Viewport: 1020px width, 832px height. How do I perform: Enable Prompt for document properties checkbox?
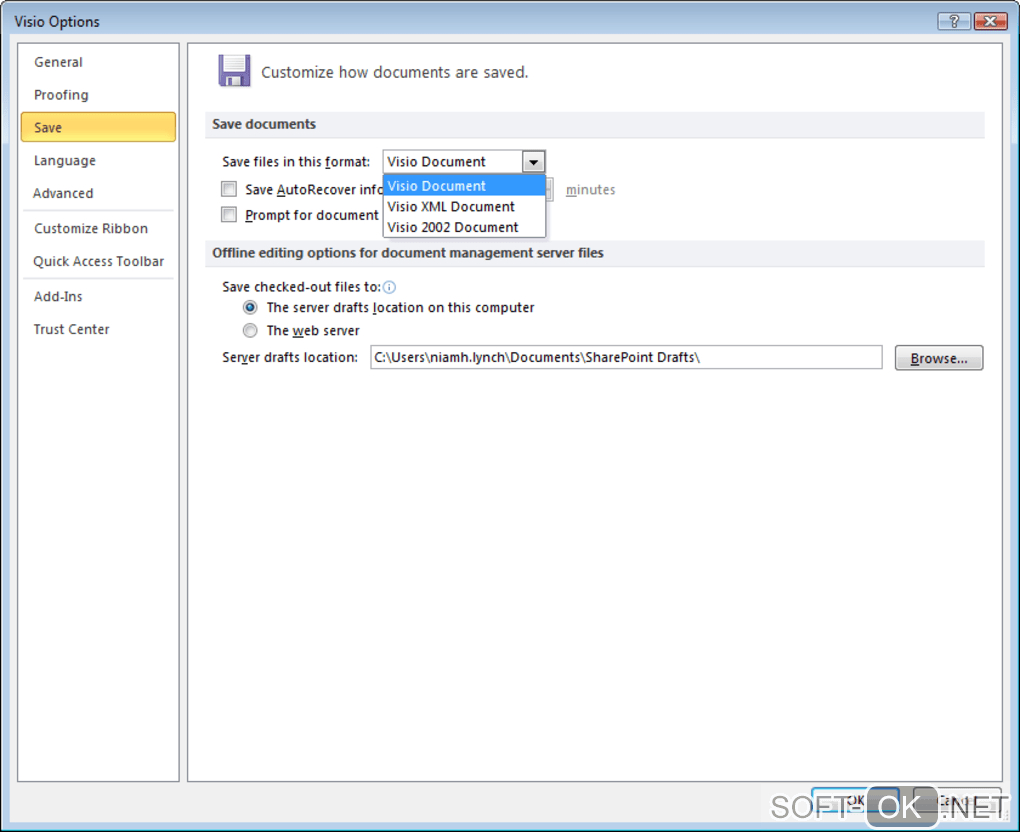click(229, 215)
